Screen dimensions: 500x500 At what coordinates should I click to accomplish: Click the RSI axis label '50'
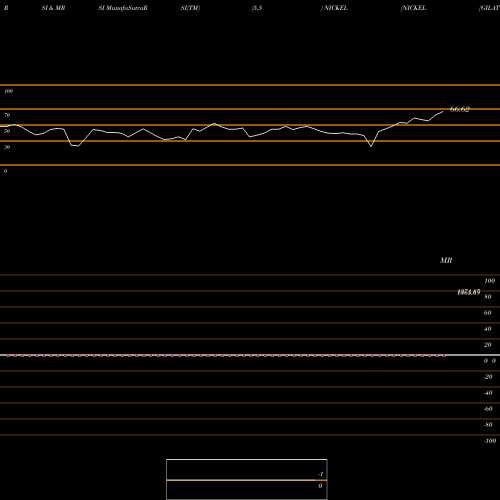click(x=7, y=131)
